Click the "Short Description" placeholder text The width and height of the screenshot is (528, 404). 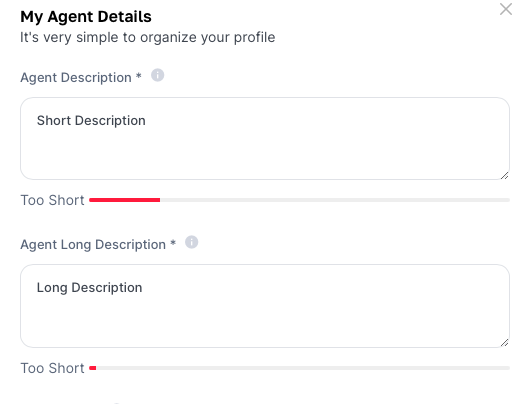pyautogui.click(x=91, y=121)
